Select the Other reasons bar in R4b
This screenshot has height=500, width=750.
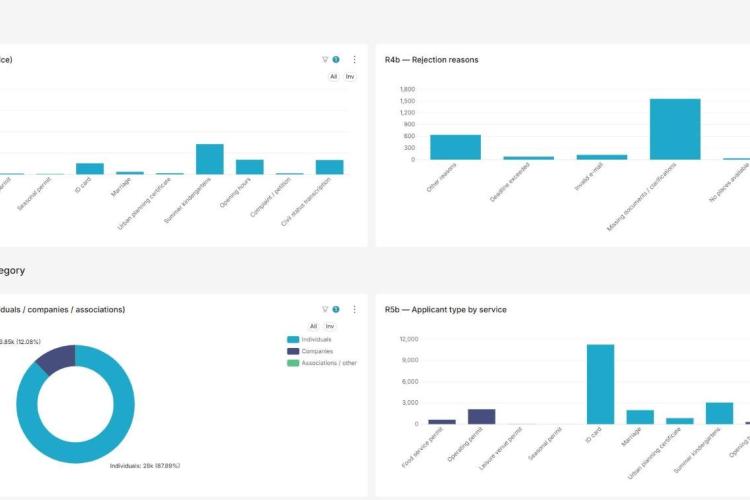(x=455, y=147)
